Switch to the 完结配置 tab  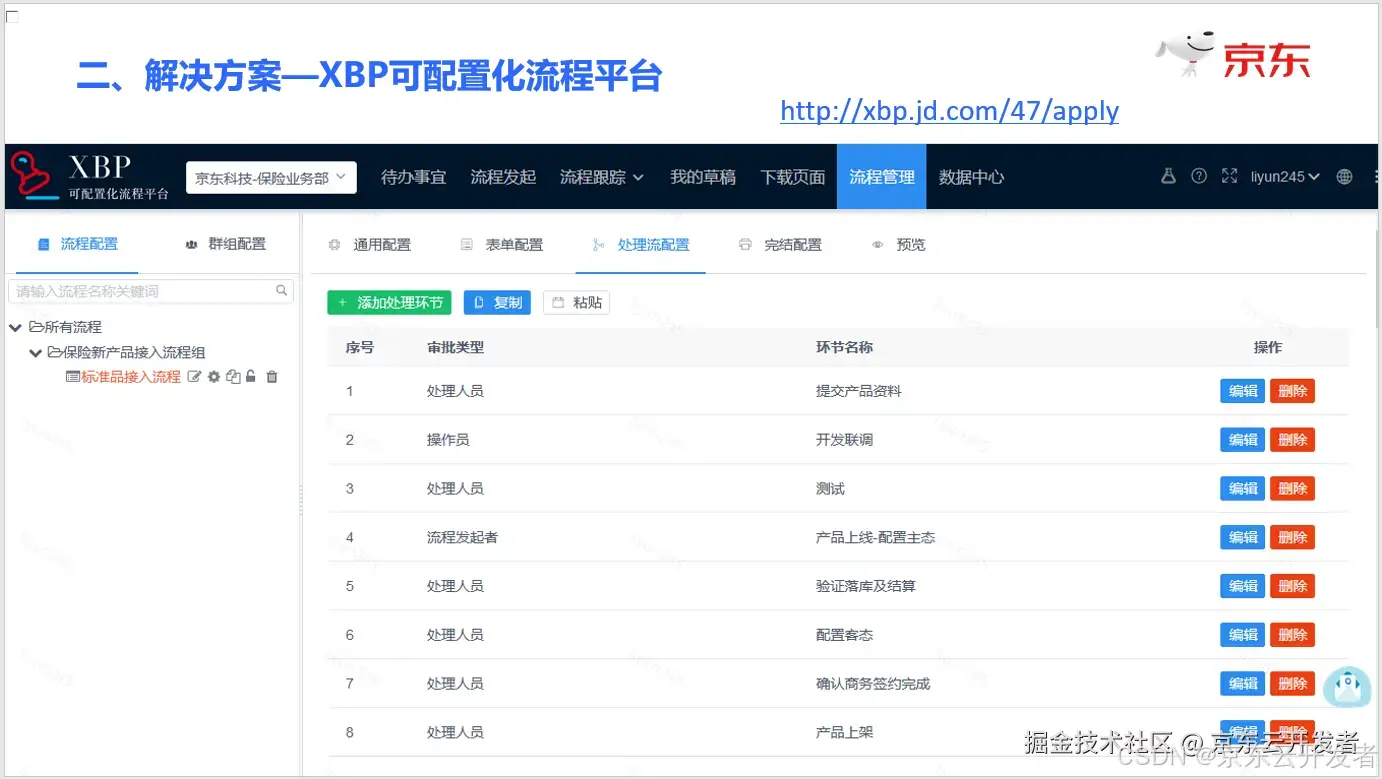pyautogui.click(x=780, y=245)
